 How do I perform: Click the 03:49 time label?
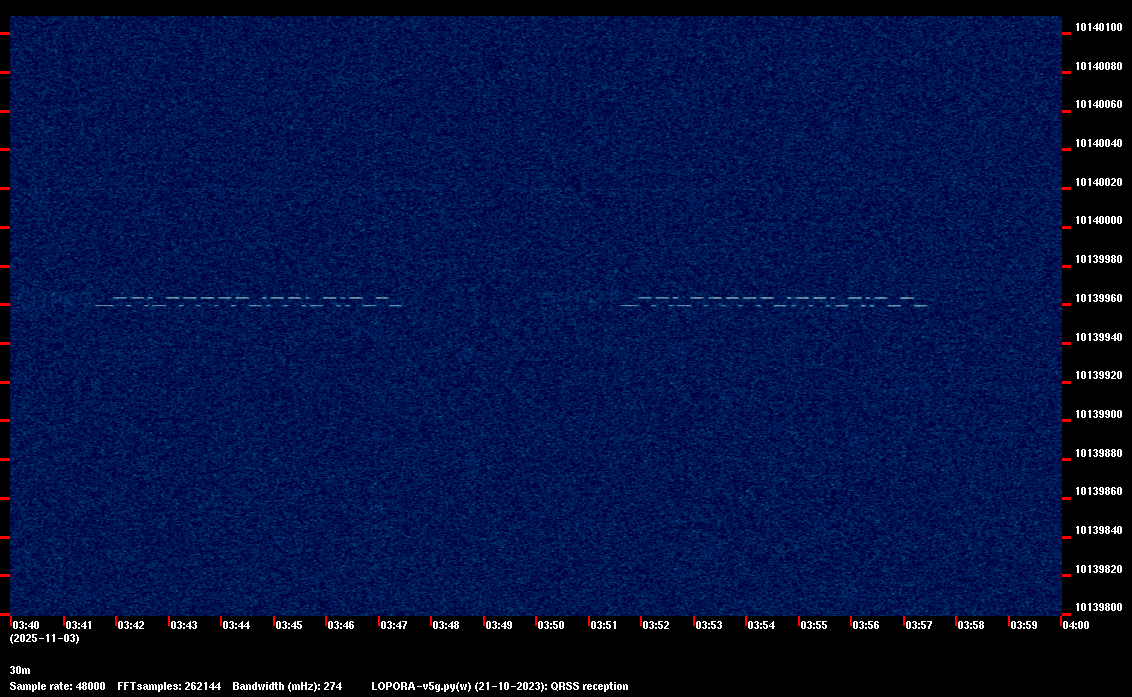(x=499, y=625)
